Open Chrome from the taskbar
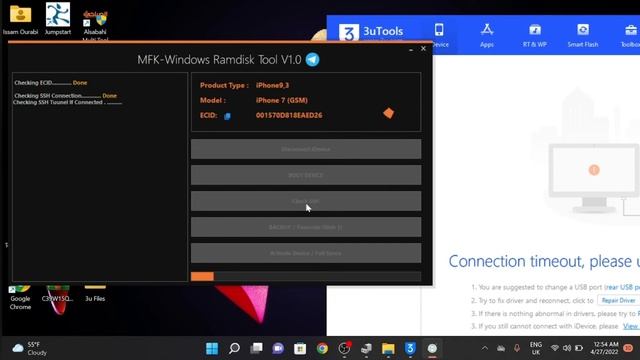Viewport: 640px width, 360px height. tap(322, 348)
